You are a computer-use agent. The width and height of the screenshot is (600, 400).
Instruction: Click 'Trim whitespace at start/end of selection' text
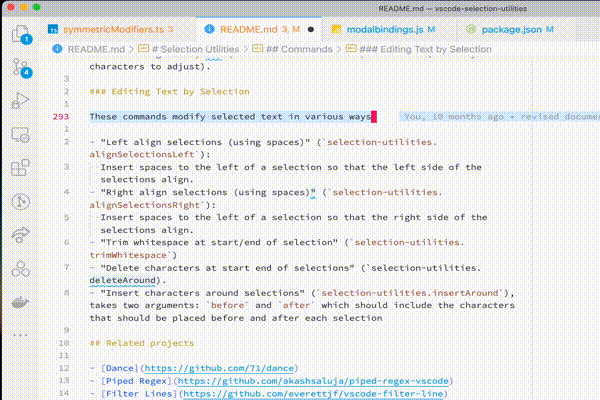click(219, 242)
